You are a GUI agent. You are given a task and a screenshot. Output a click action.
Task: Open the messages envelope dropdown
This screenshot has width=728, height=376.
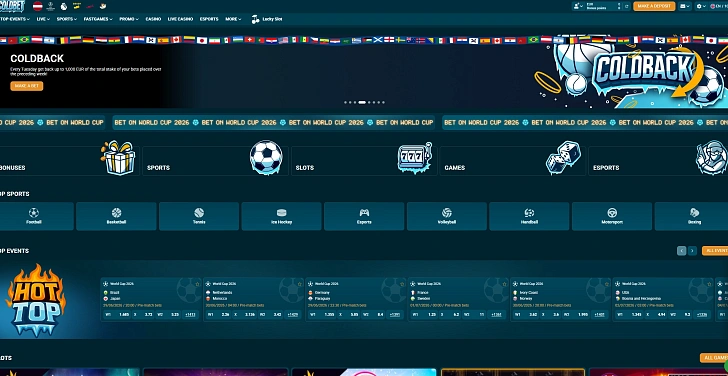point(684,6)
